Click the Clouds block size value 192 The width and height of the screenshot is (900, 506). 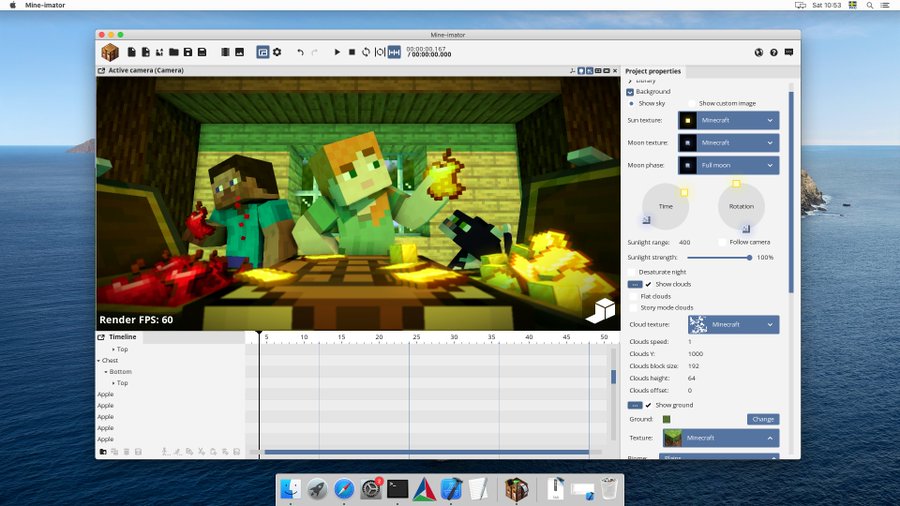693,366
